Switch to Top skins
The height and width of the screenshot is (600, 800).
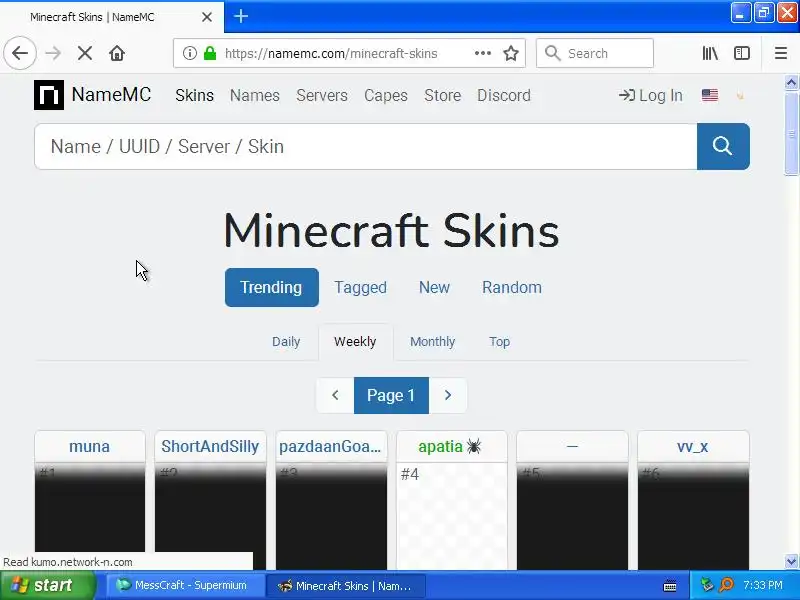point(499,341)
